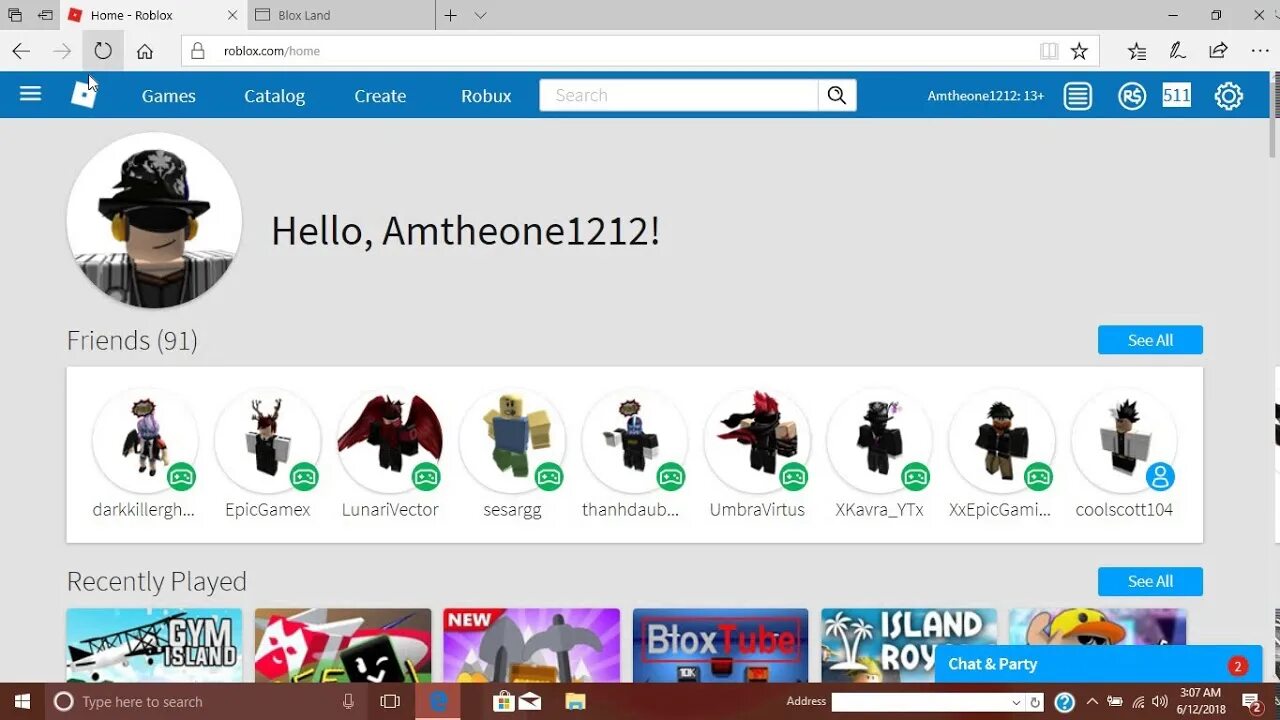Open friend darkkillergh... avatar
The height and width of the screenshot is (720, 1280).
[145, 441]
